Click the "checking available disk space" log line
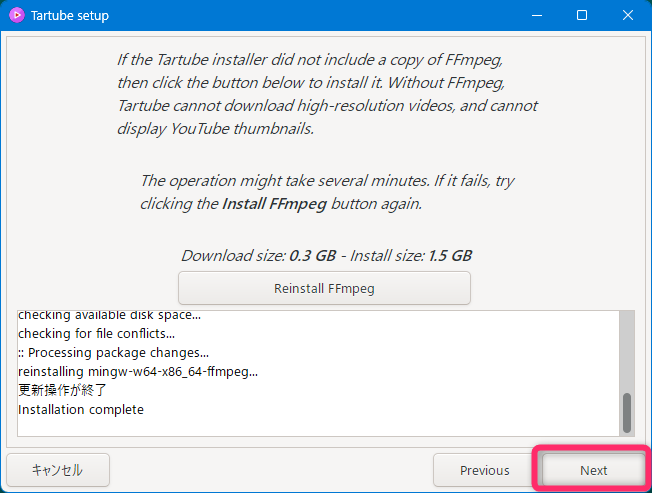This screenshot has width=652, height=493. [109, 316]
